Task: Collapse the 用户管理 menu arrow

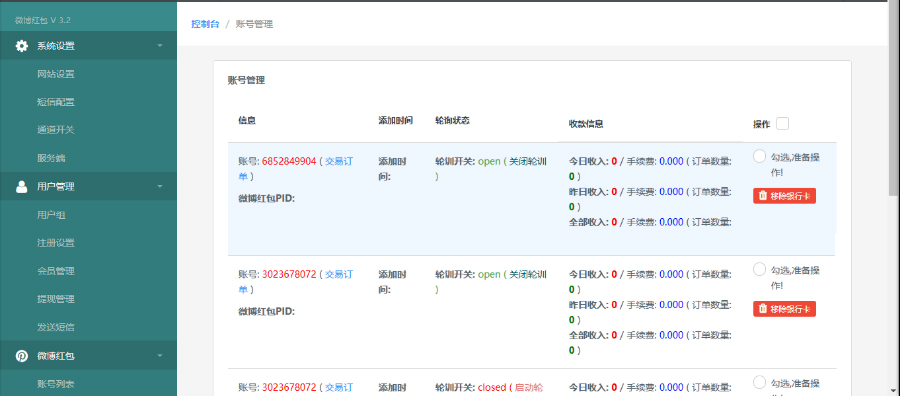Action: click(160, 187)
